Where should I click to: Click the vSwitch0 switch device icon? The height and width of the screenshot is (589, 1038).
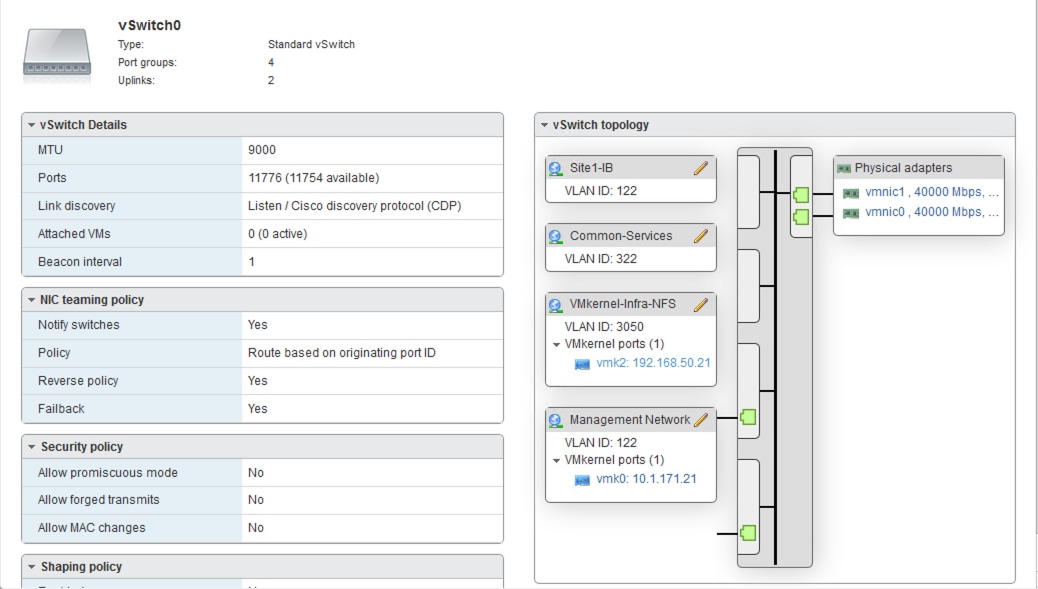pyautogui.click(x=56, y=54)
